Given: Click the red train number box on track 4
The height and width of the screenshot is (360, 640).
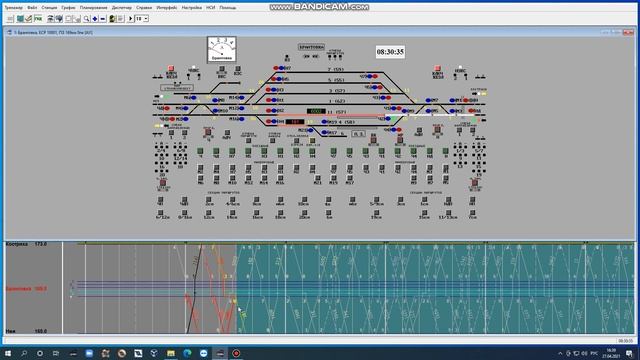Looking at the screenshot, I should [x=295, y=122].
